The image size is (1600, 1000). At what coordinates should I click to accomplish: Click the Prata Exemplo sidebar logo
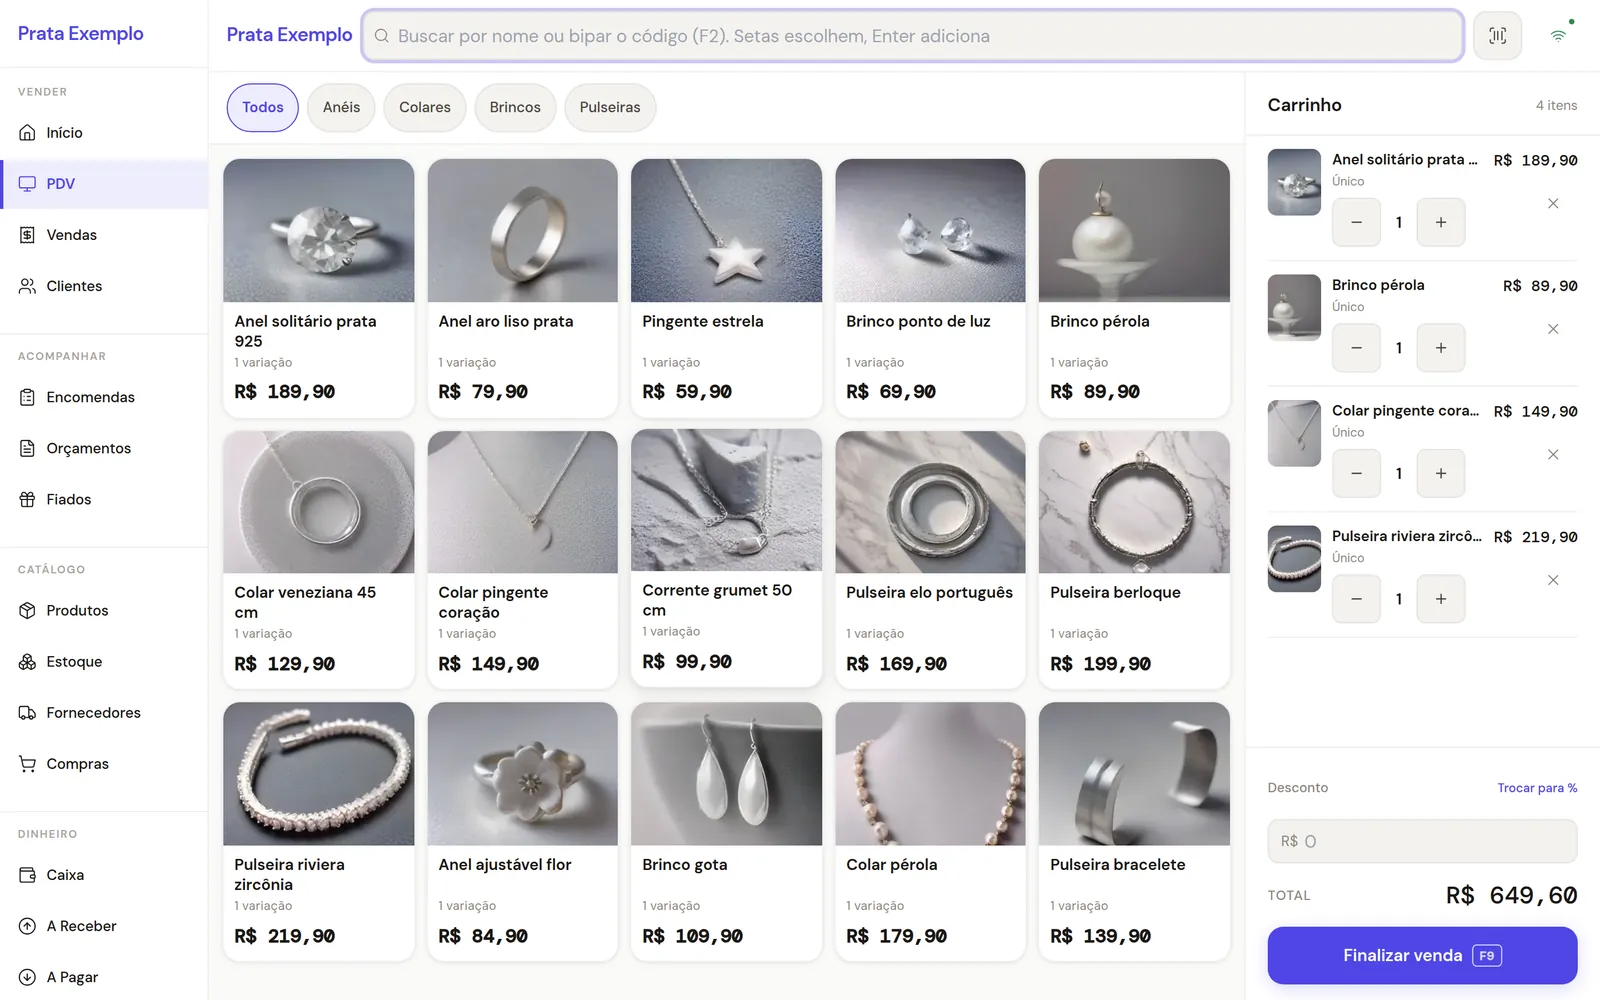(x=81, y=33)
